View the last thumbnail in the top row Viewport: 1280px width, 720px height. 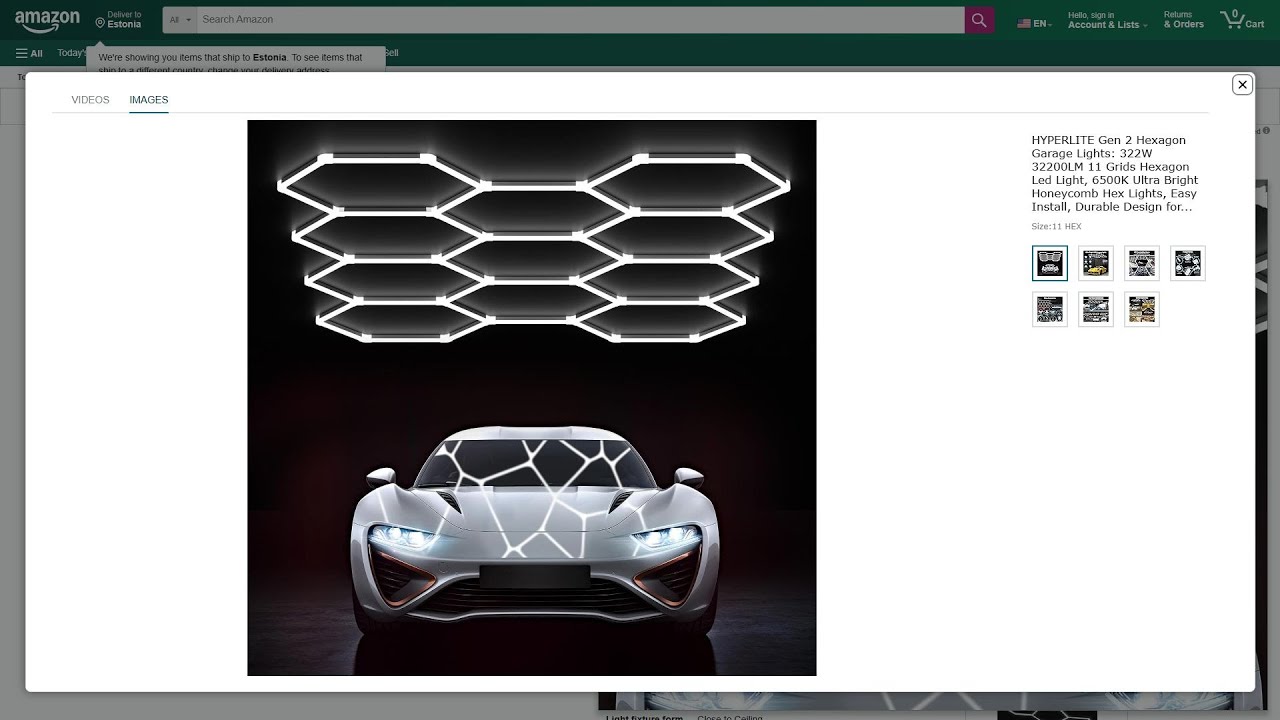[x=1188, y=263]
